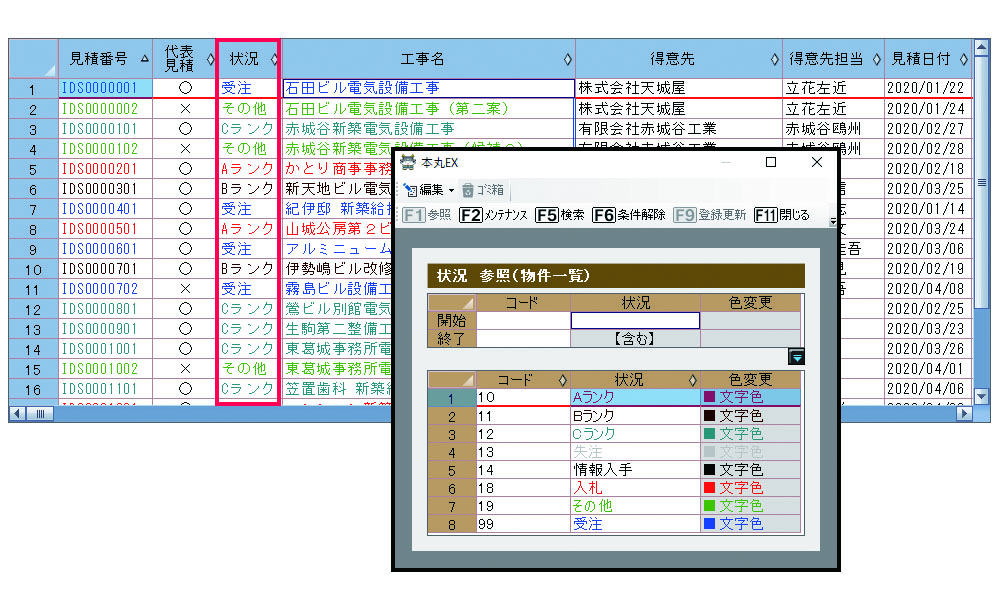Select the blue 受注 color swatch

[x=709, y=524]
